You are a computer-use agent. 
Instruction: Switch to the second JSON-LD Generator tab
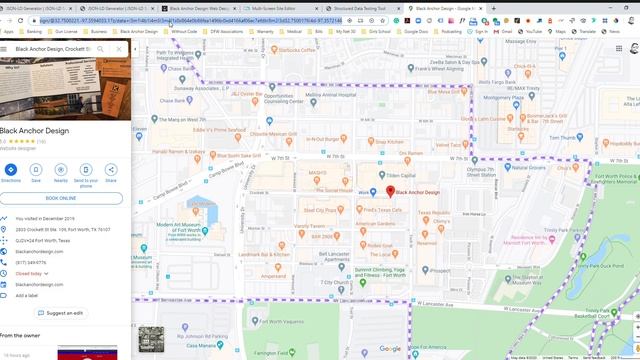118,8
